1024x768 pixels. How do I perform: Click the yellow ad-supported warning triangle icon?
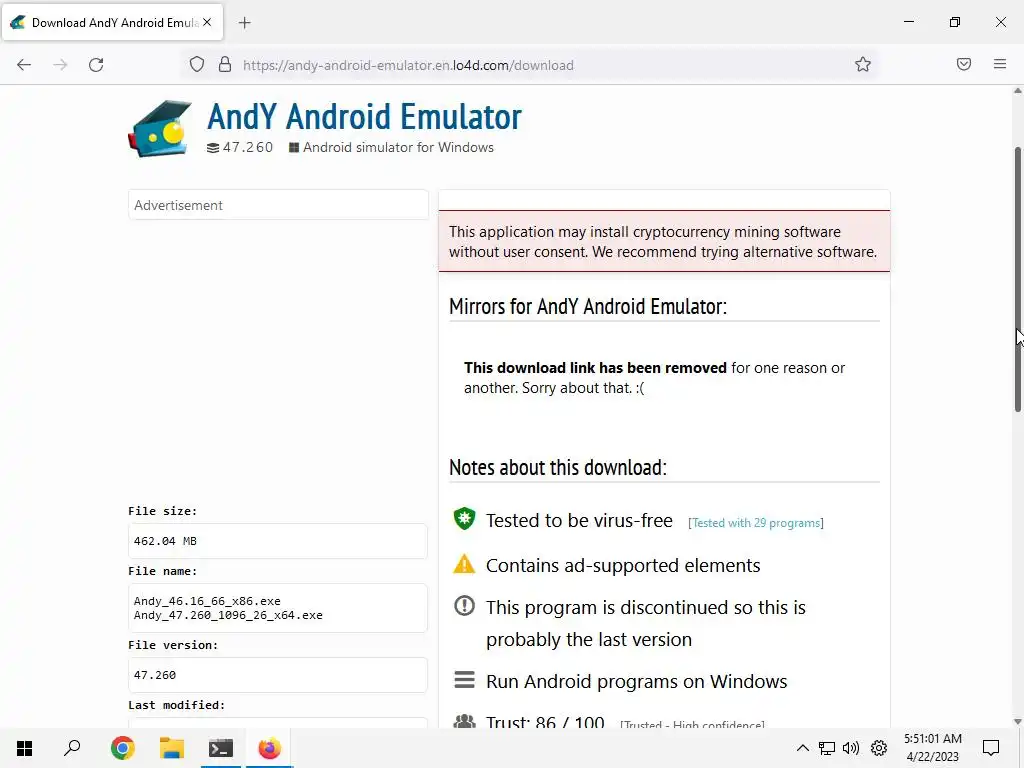pos(464,564)
